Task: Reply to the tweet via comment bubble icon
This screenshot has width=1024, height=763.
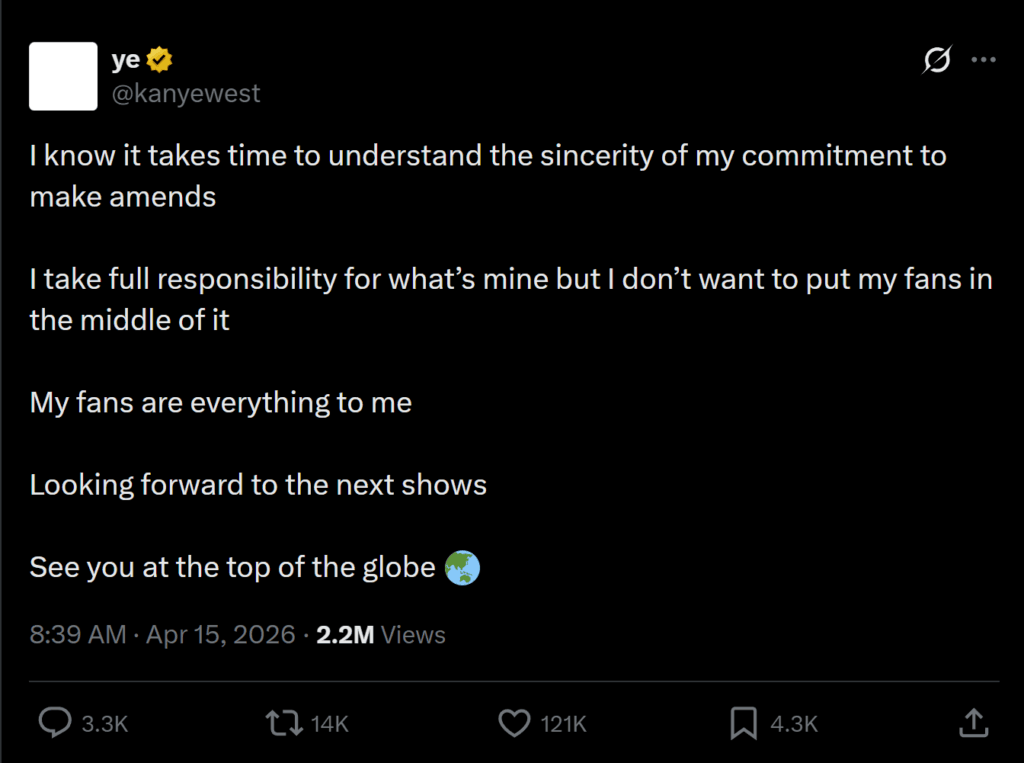Action: (56, 722)
